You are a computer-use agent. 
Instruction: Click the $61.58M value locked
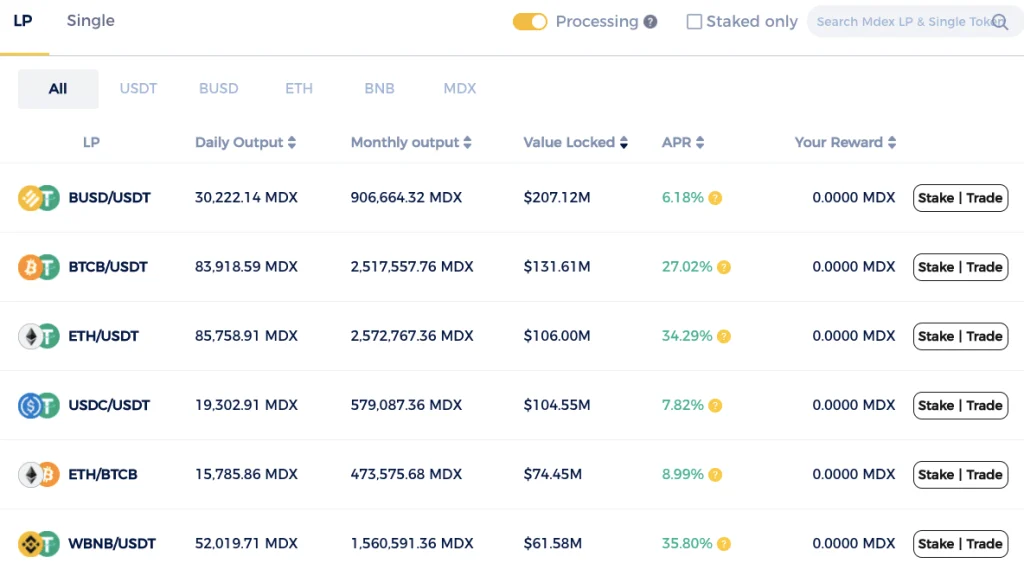(x=552, y=544)
